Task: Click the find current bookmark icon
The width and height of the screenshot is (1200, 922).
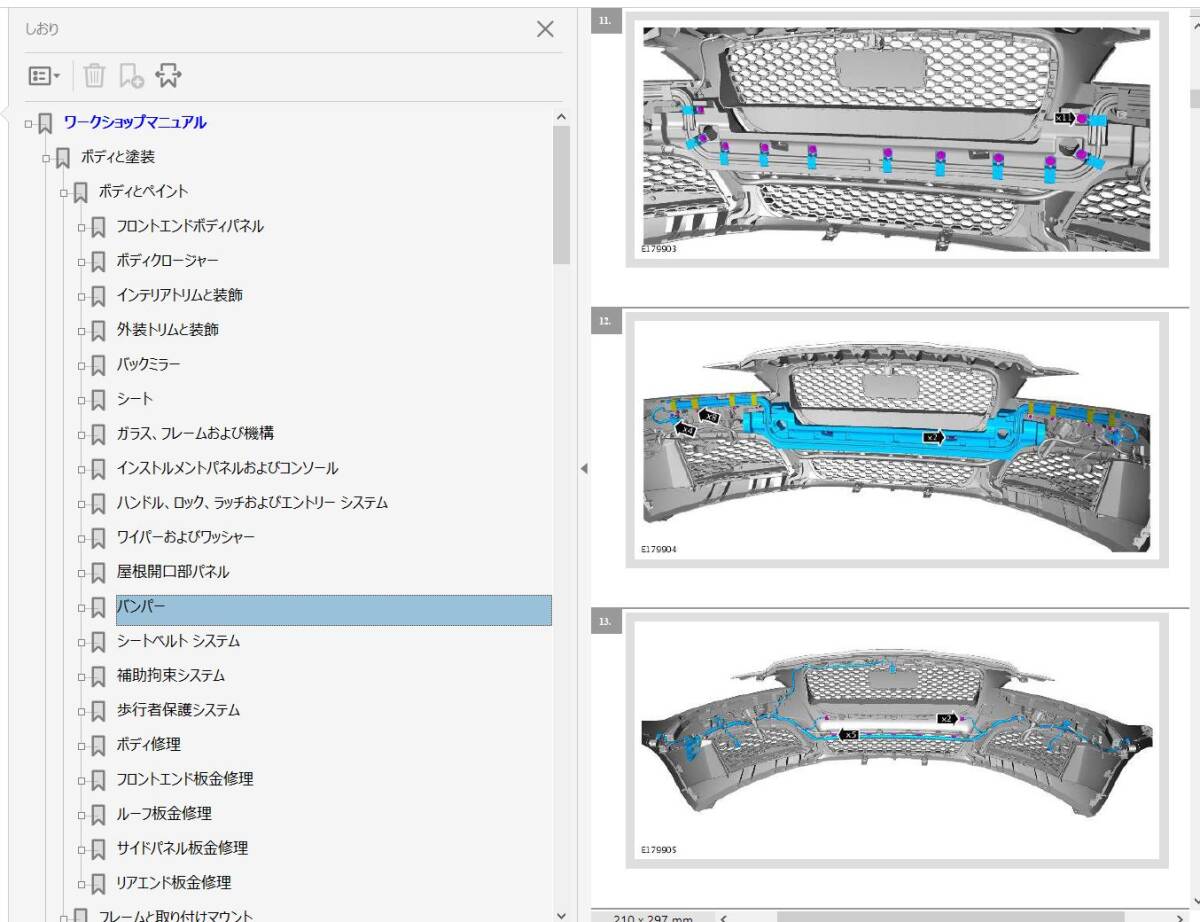Action: [169, 75]
